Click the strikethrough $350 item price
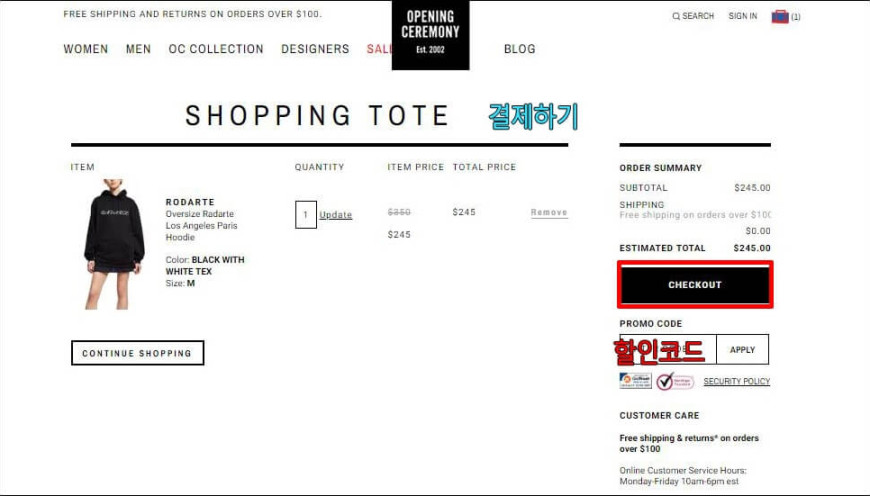The width and height of the screenshot is (870, 496). point(399,212)
